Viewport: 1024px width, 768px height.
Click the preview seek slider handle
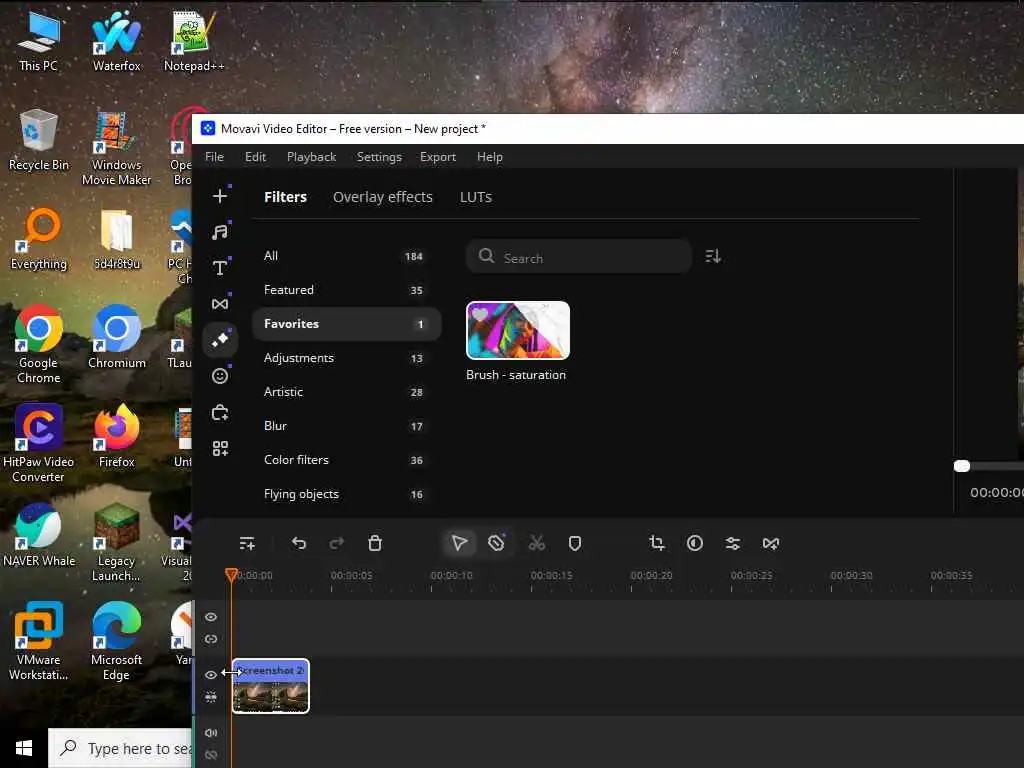tap(961, 466)
